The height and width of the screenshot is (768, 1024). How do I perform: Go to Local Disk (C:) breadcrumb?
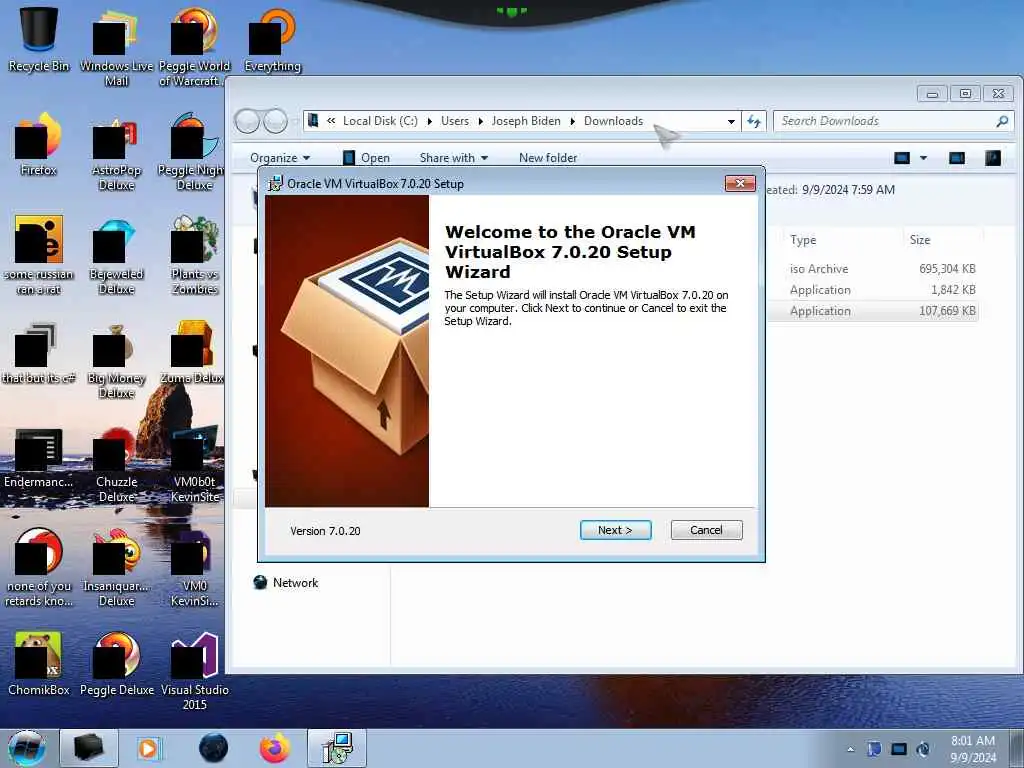click(x=380, y=121)
